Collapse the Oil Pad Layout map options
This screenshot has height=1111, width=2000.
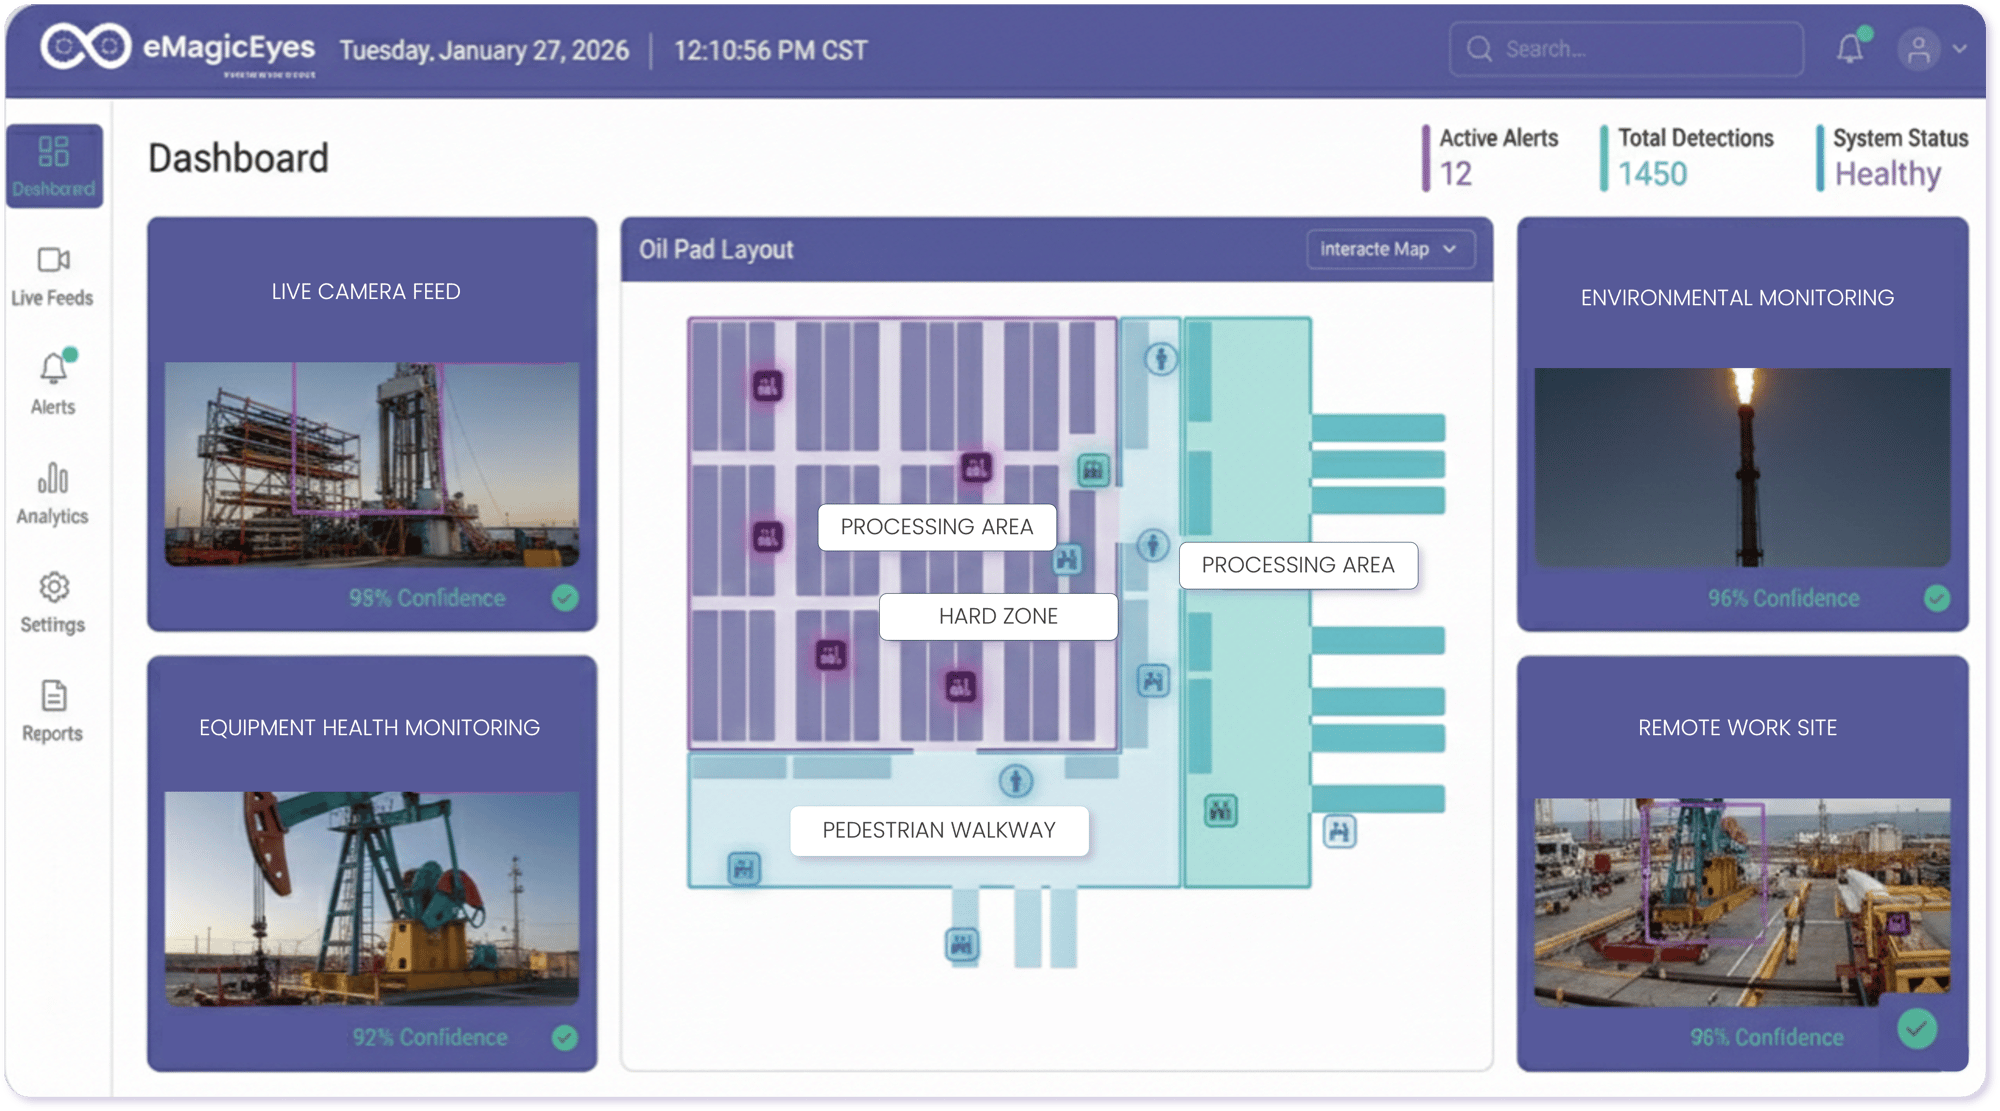[x=1449, y=249]
